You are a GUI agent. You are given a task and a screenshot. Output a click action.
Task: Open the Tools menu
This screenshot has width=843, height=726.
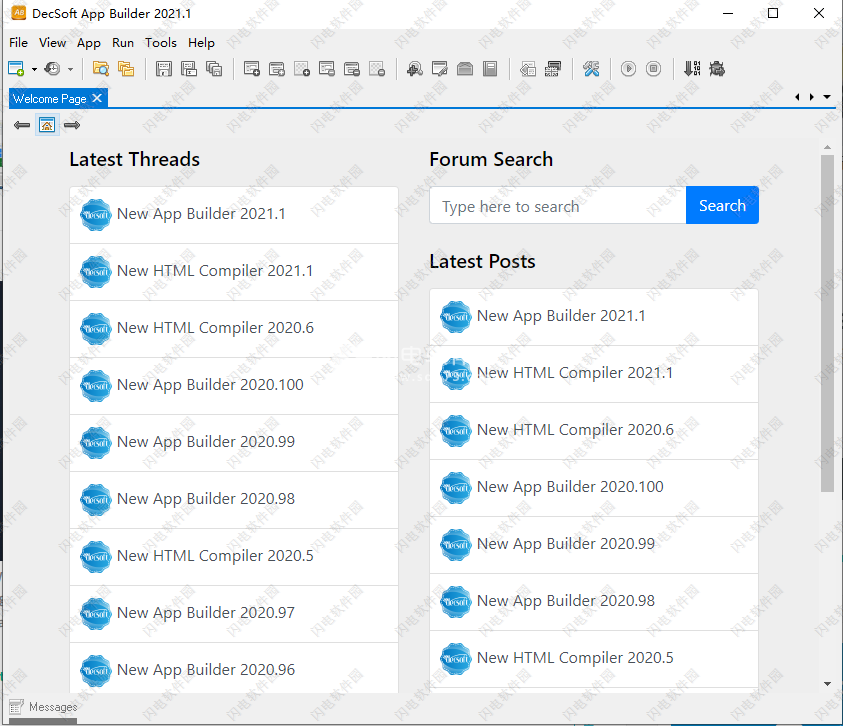pyautogui.click(x=161, y=42)
